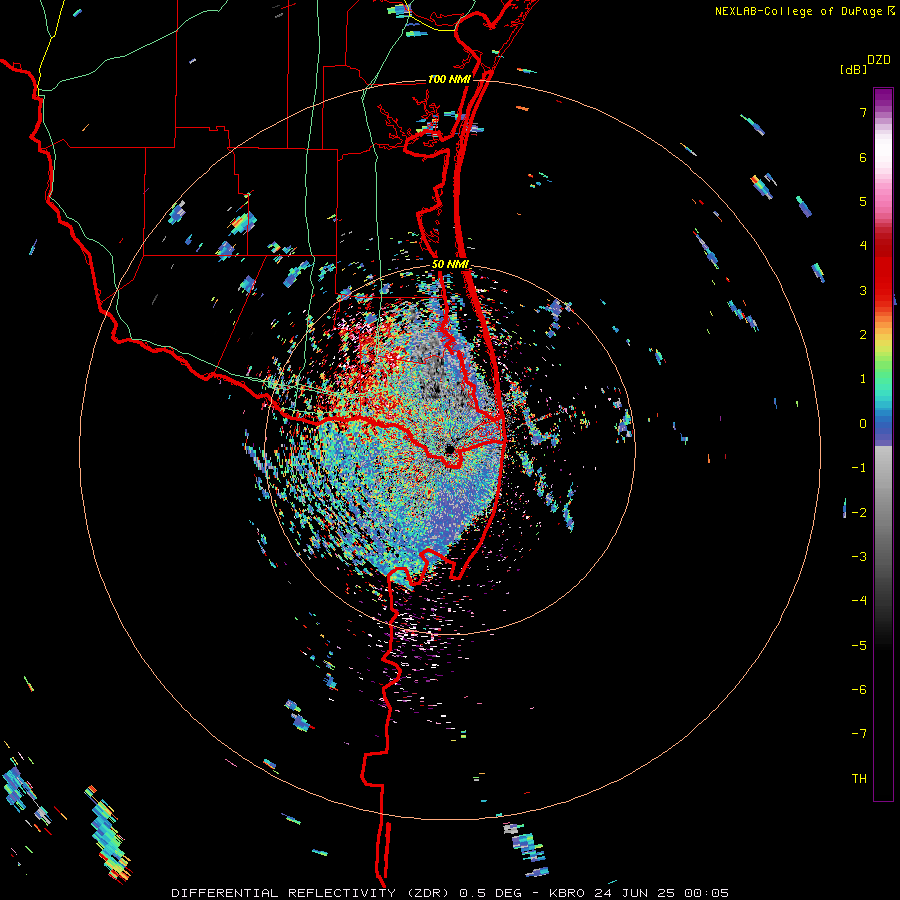Click the 4 value on the color scale
Viewport: 900px width, 900px height.
863,245
